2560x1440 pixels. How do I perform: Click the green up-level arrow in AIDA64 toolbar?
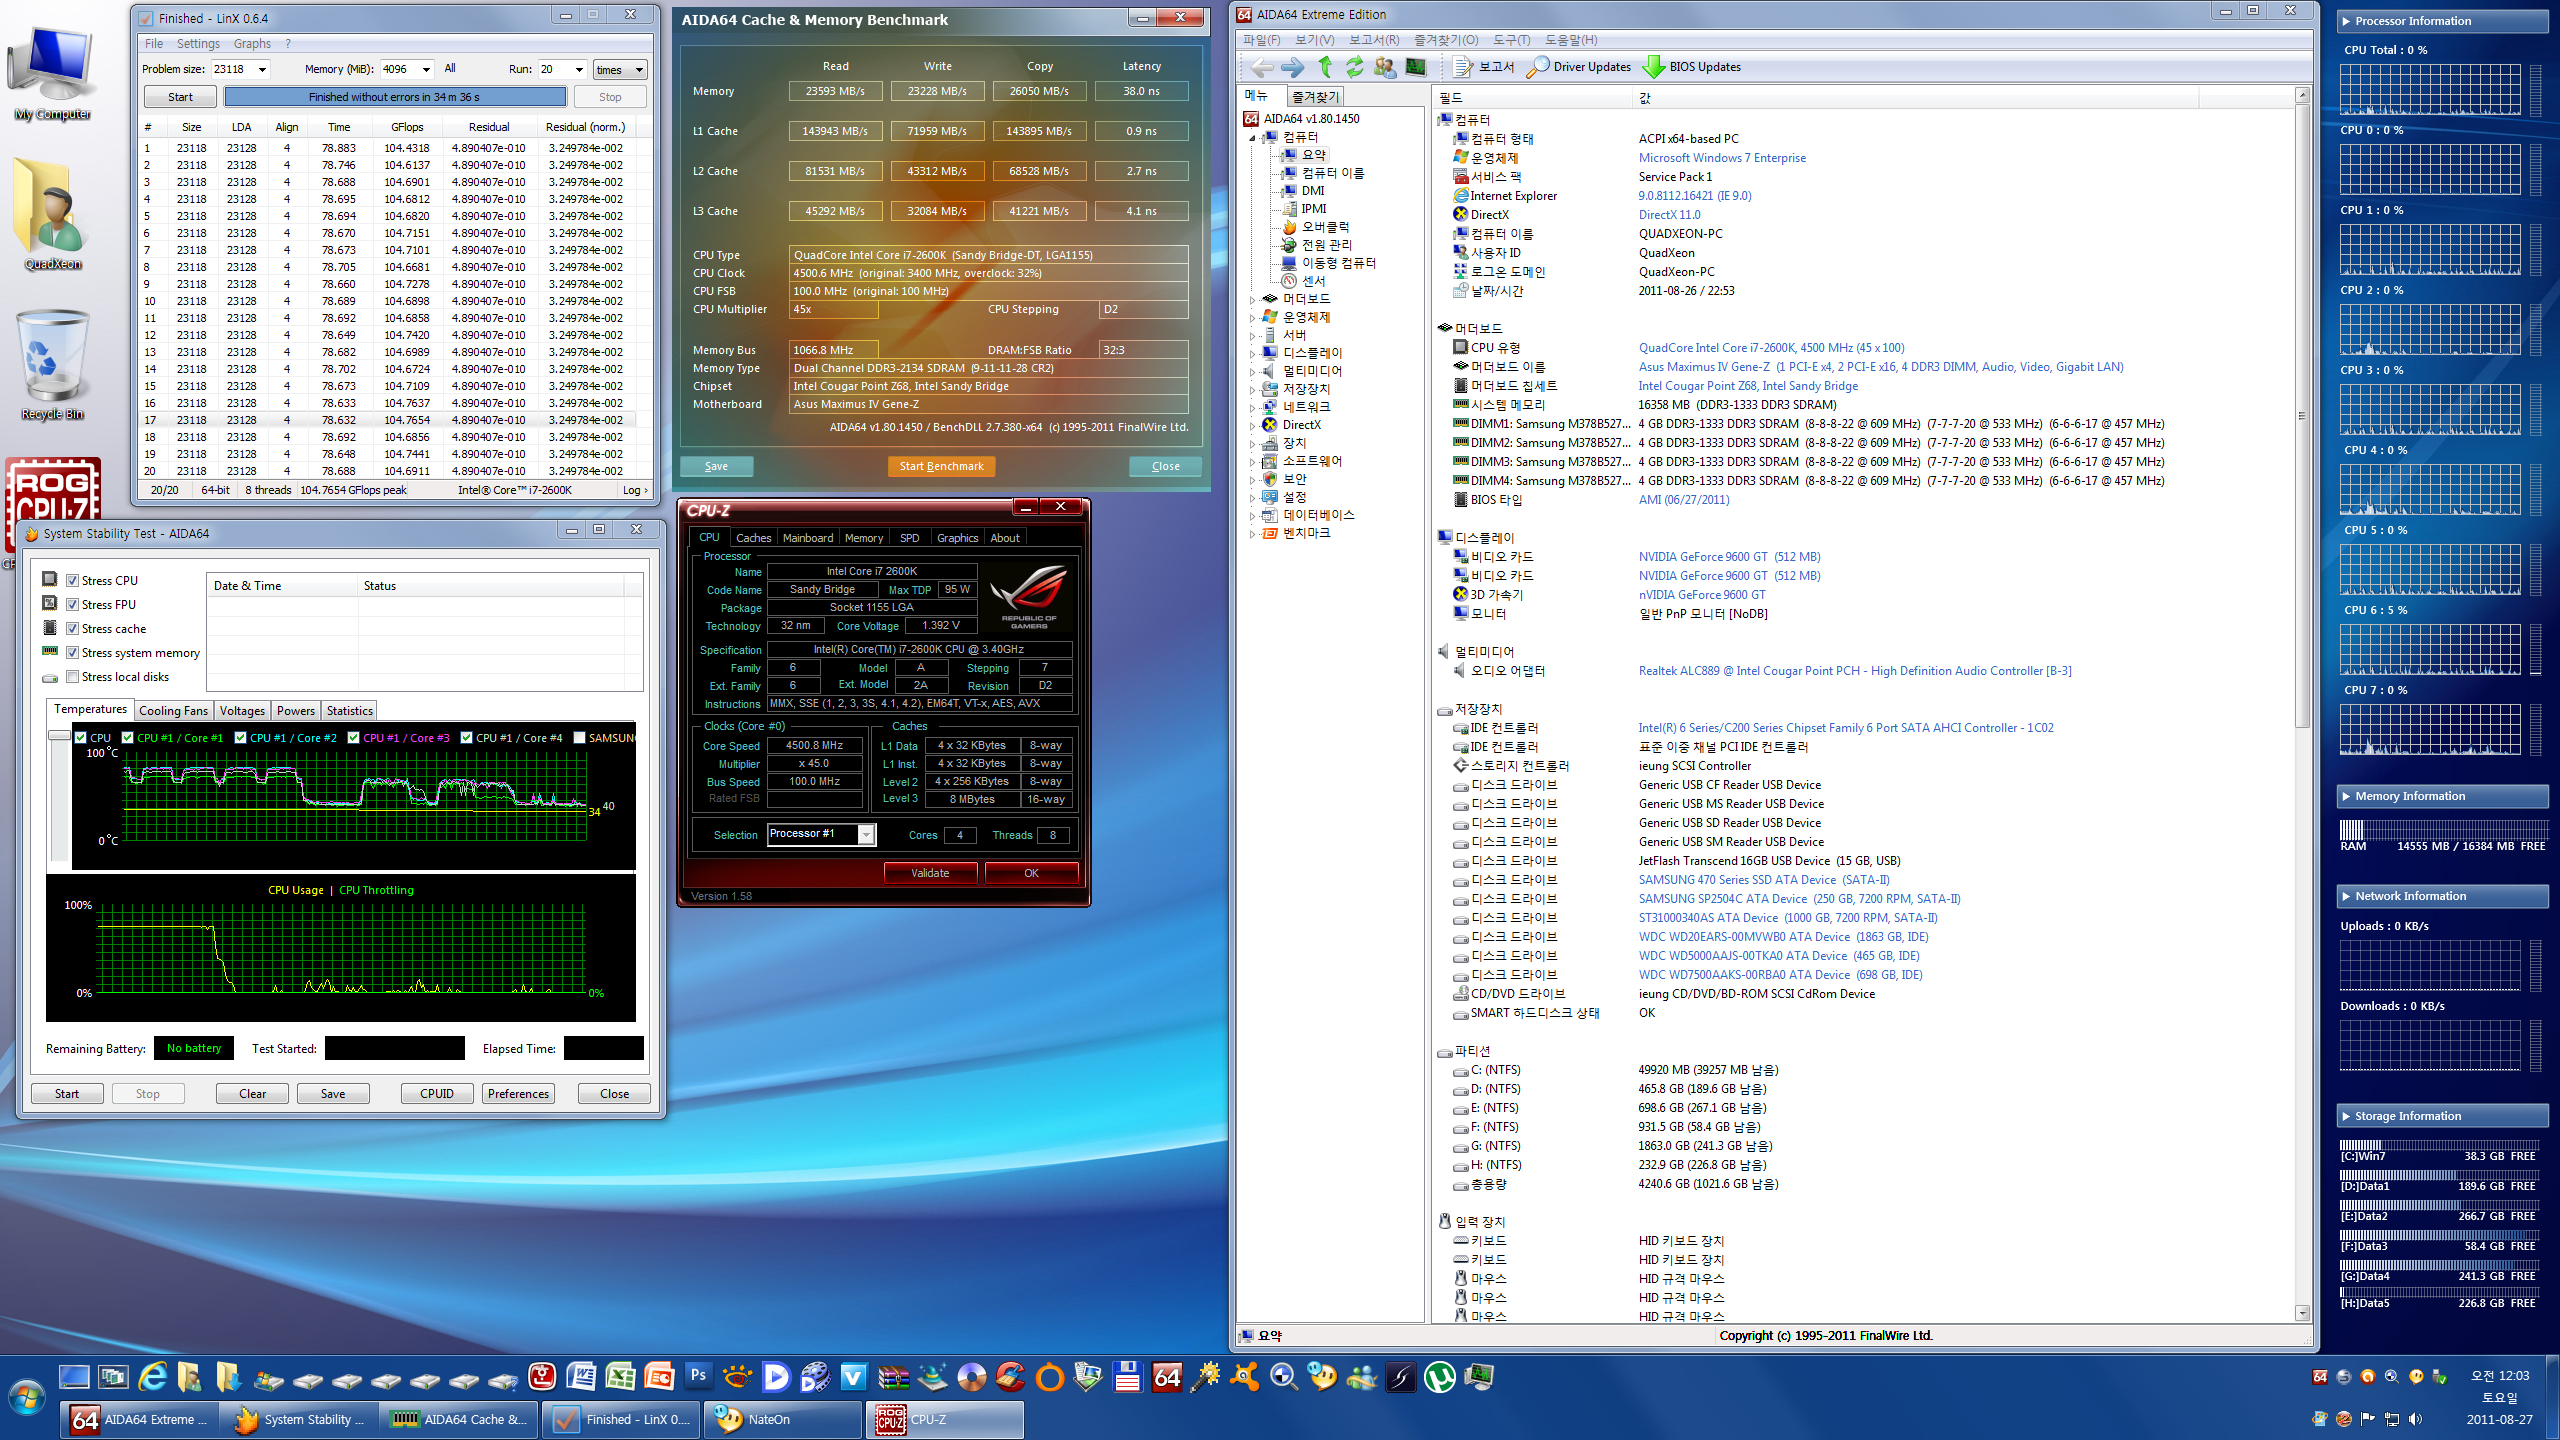[x=1325, y=67]
